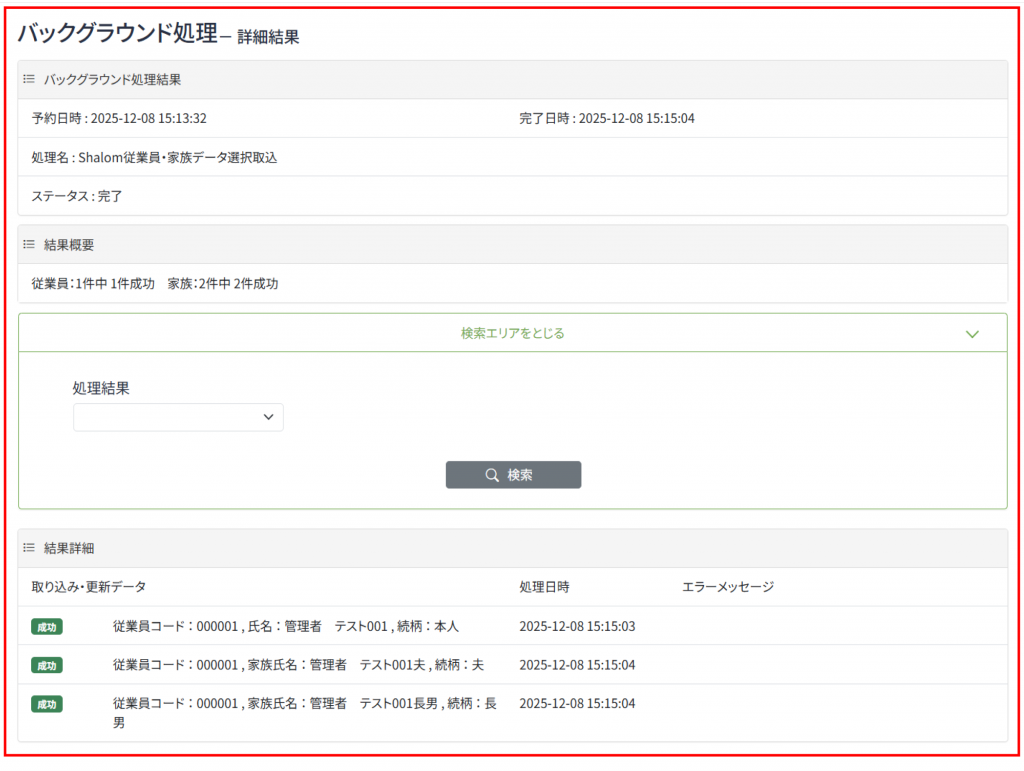
Task: Click the ステータス：完了 text
Action: pyautogui.click(x=77, y=196)
